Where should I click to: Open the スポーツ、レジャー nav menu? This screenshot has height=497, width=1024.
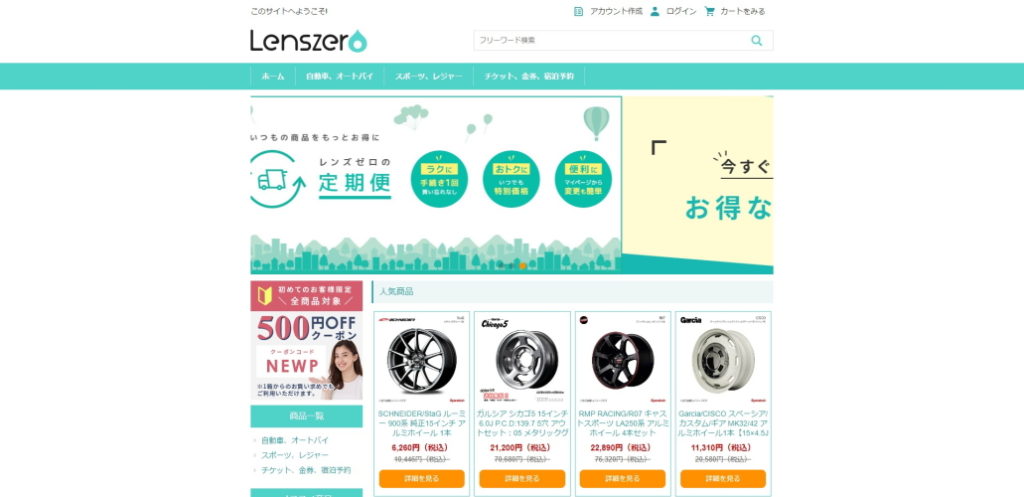[428, 76]
